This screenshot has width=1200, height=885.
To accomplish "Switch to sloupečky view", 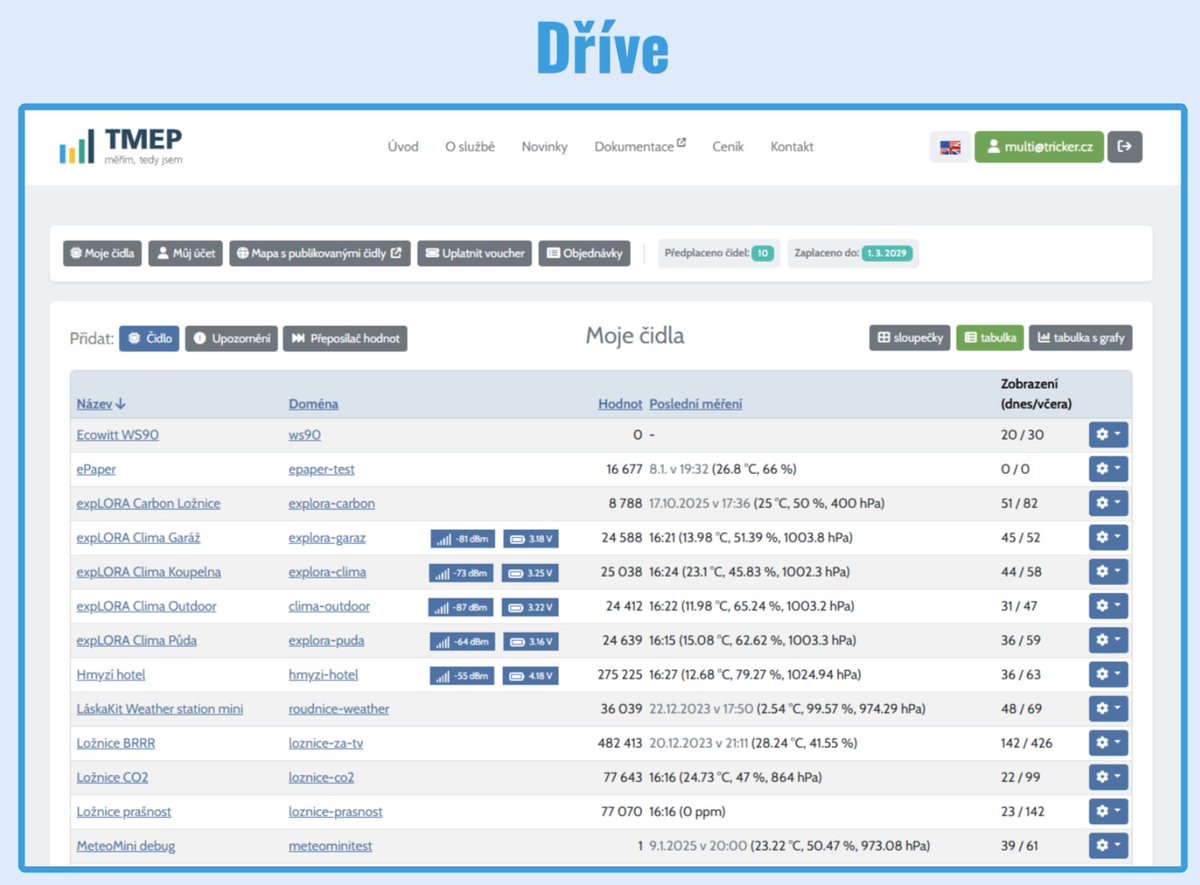I will pos(910,337).
